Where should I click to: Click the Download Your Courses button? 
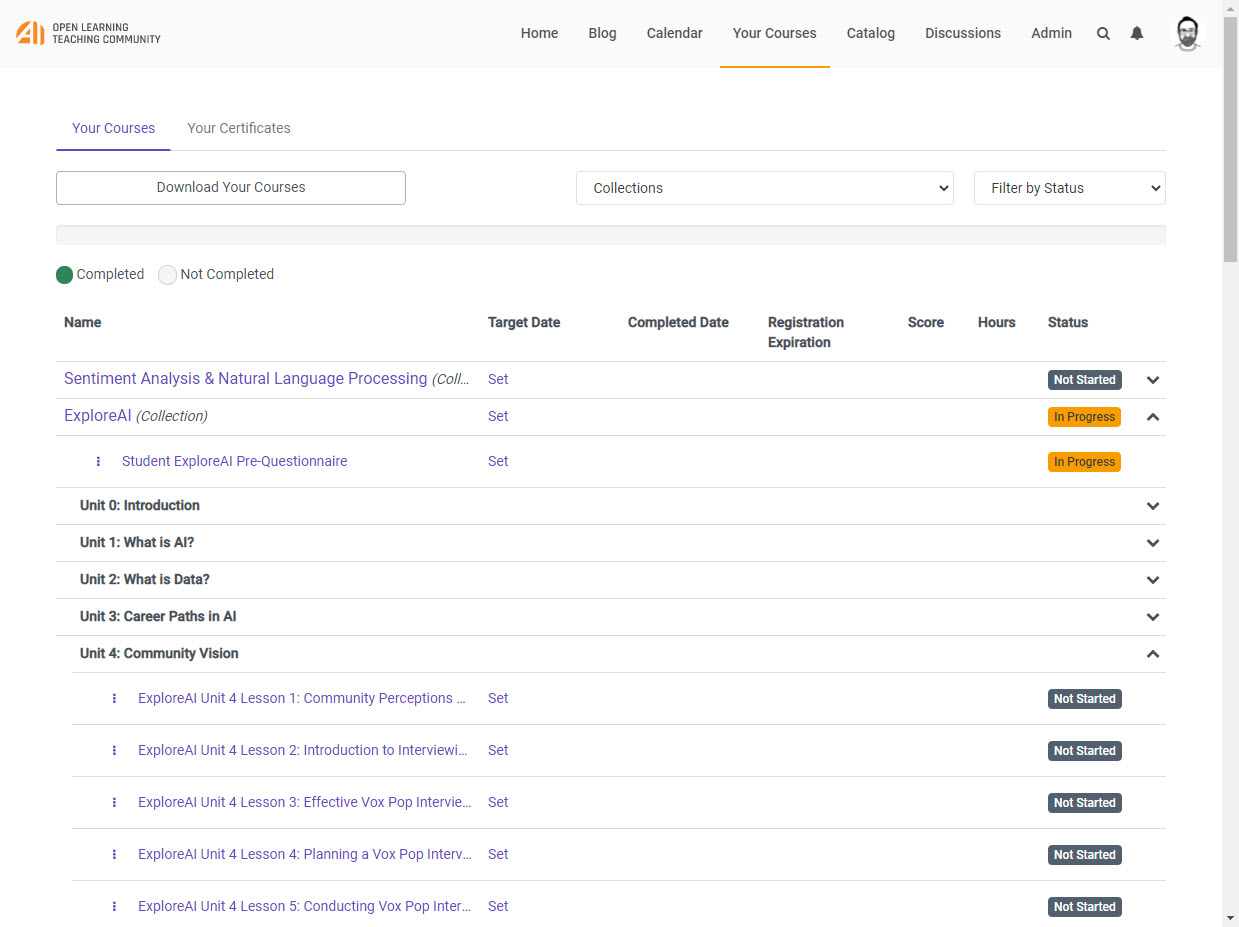click(x=231, y=188)
